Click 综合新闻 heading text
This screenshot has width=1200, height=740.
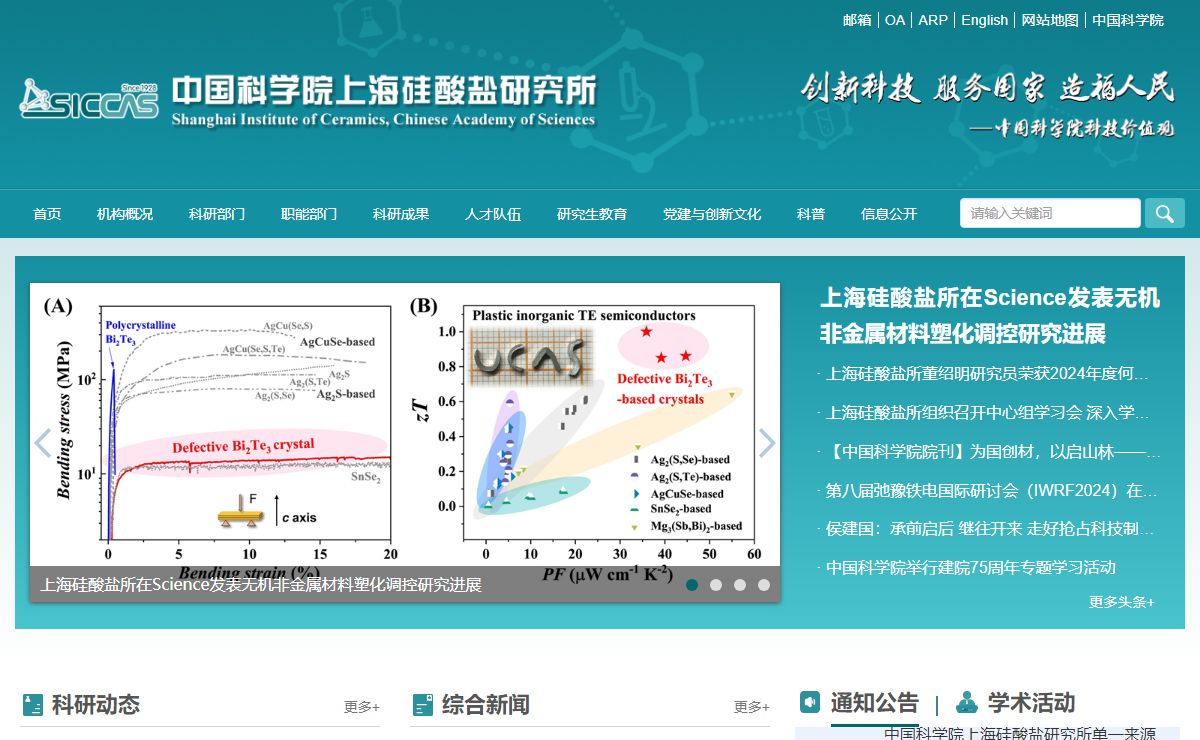(x=486, y=704)
